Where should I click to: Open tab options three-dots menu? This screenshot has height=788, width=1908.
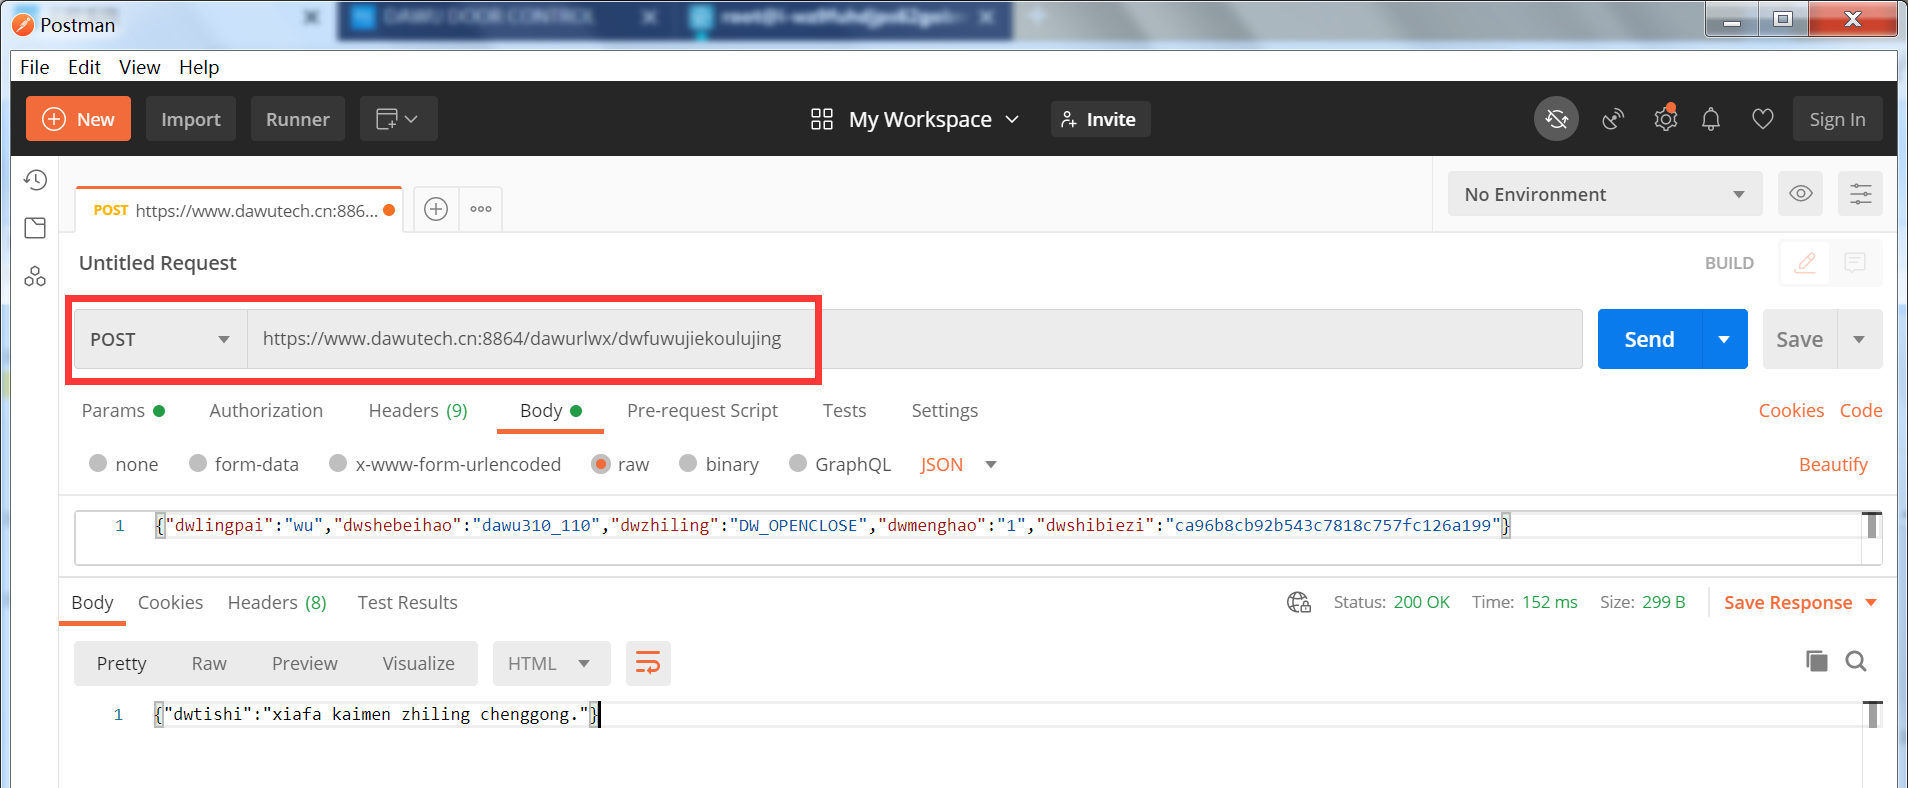point(481,209)
